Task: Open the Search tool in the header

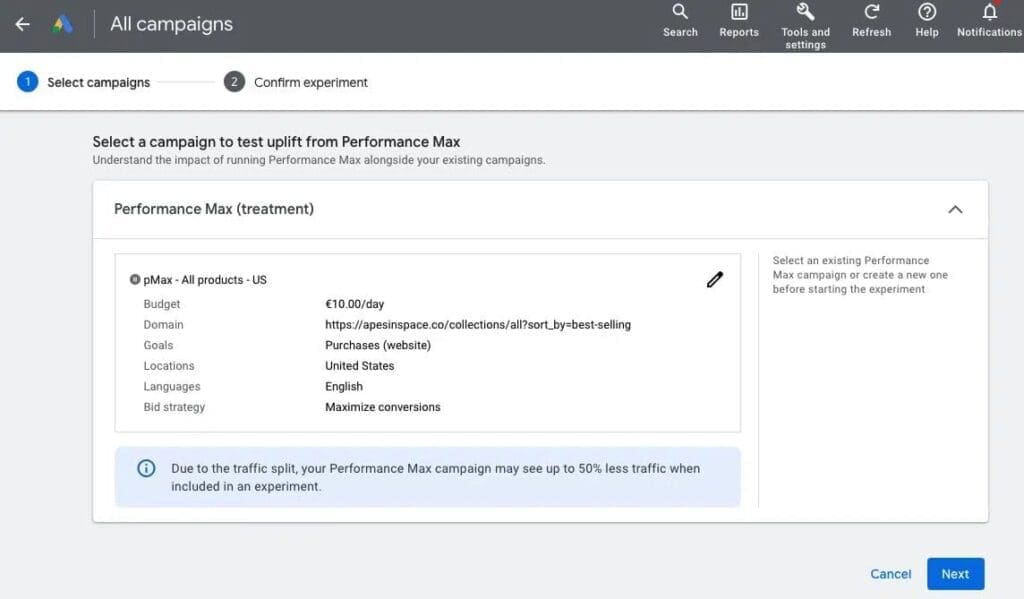Action: tap(680, 21)
